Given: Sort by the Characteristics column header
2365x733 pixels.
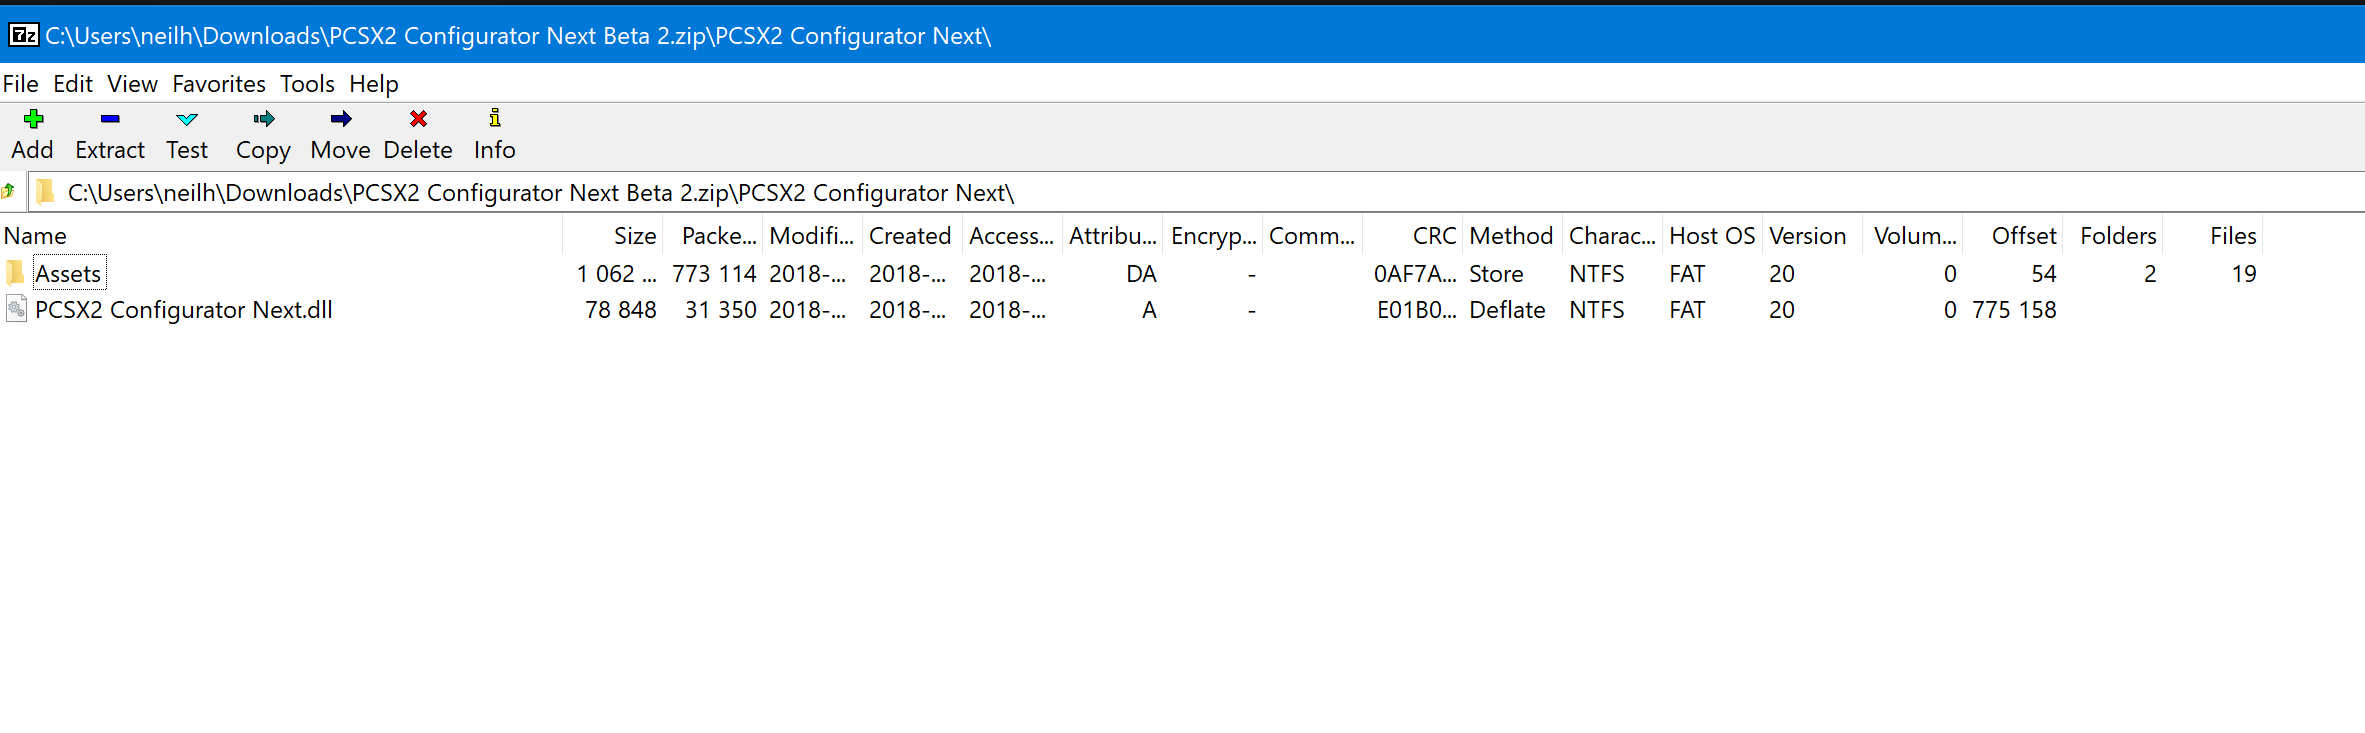Looking at the screenshot, I should [1612, 236].
